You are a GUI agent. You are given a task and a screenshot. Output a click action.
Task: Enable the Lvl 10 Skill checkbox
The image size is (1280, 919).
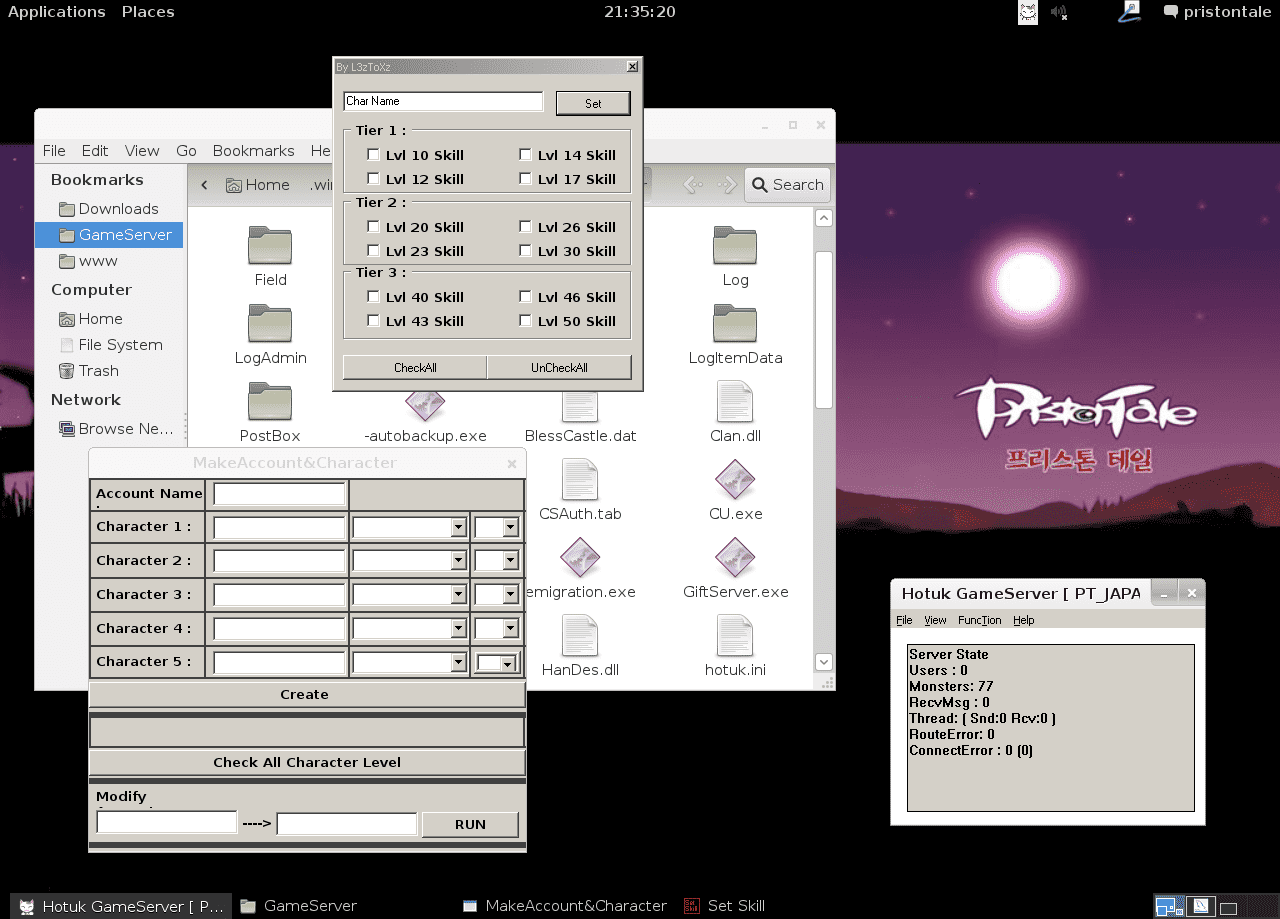pos(373,155)
